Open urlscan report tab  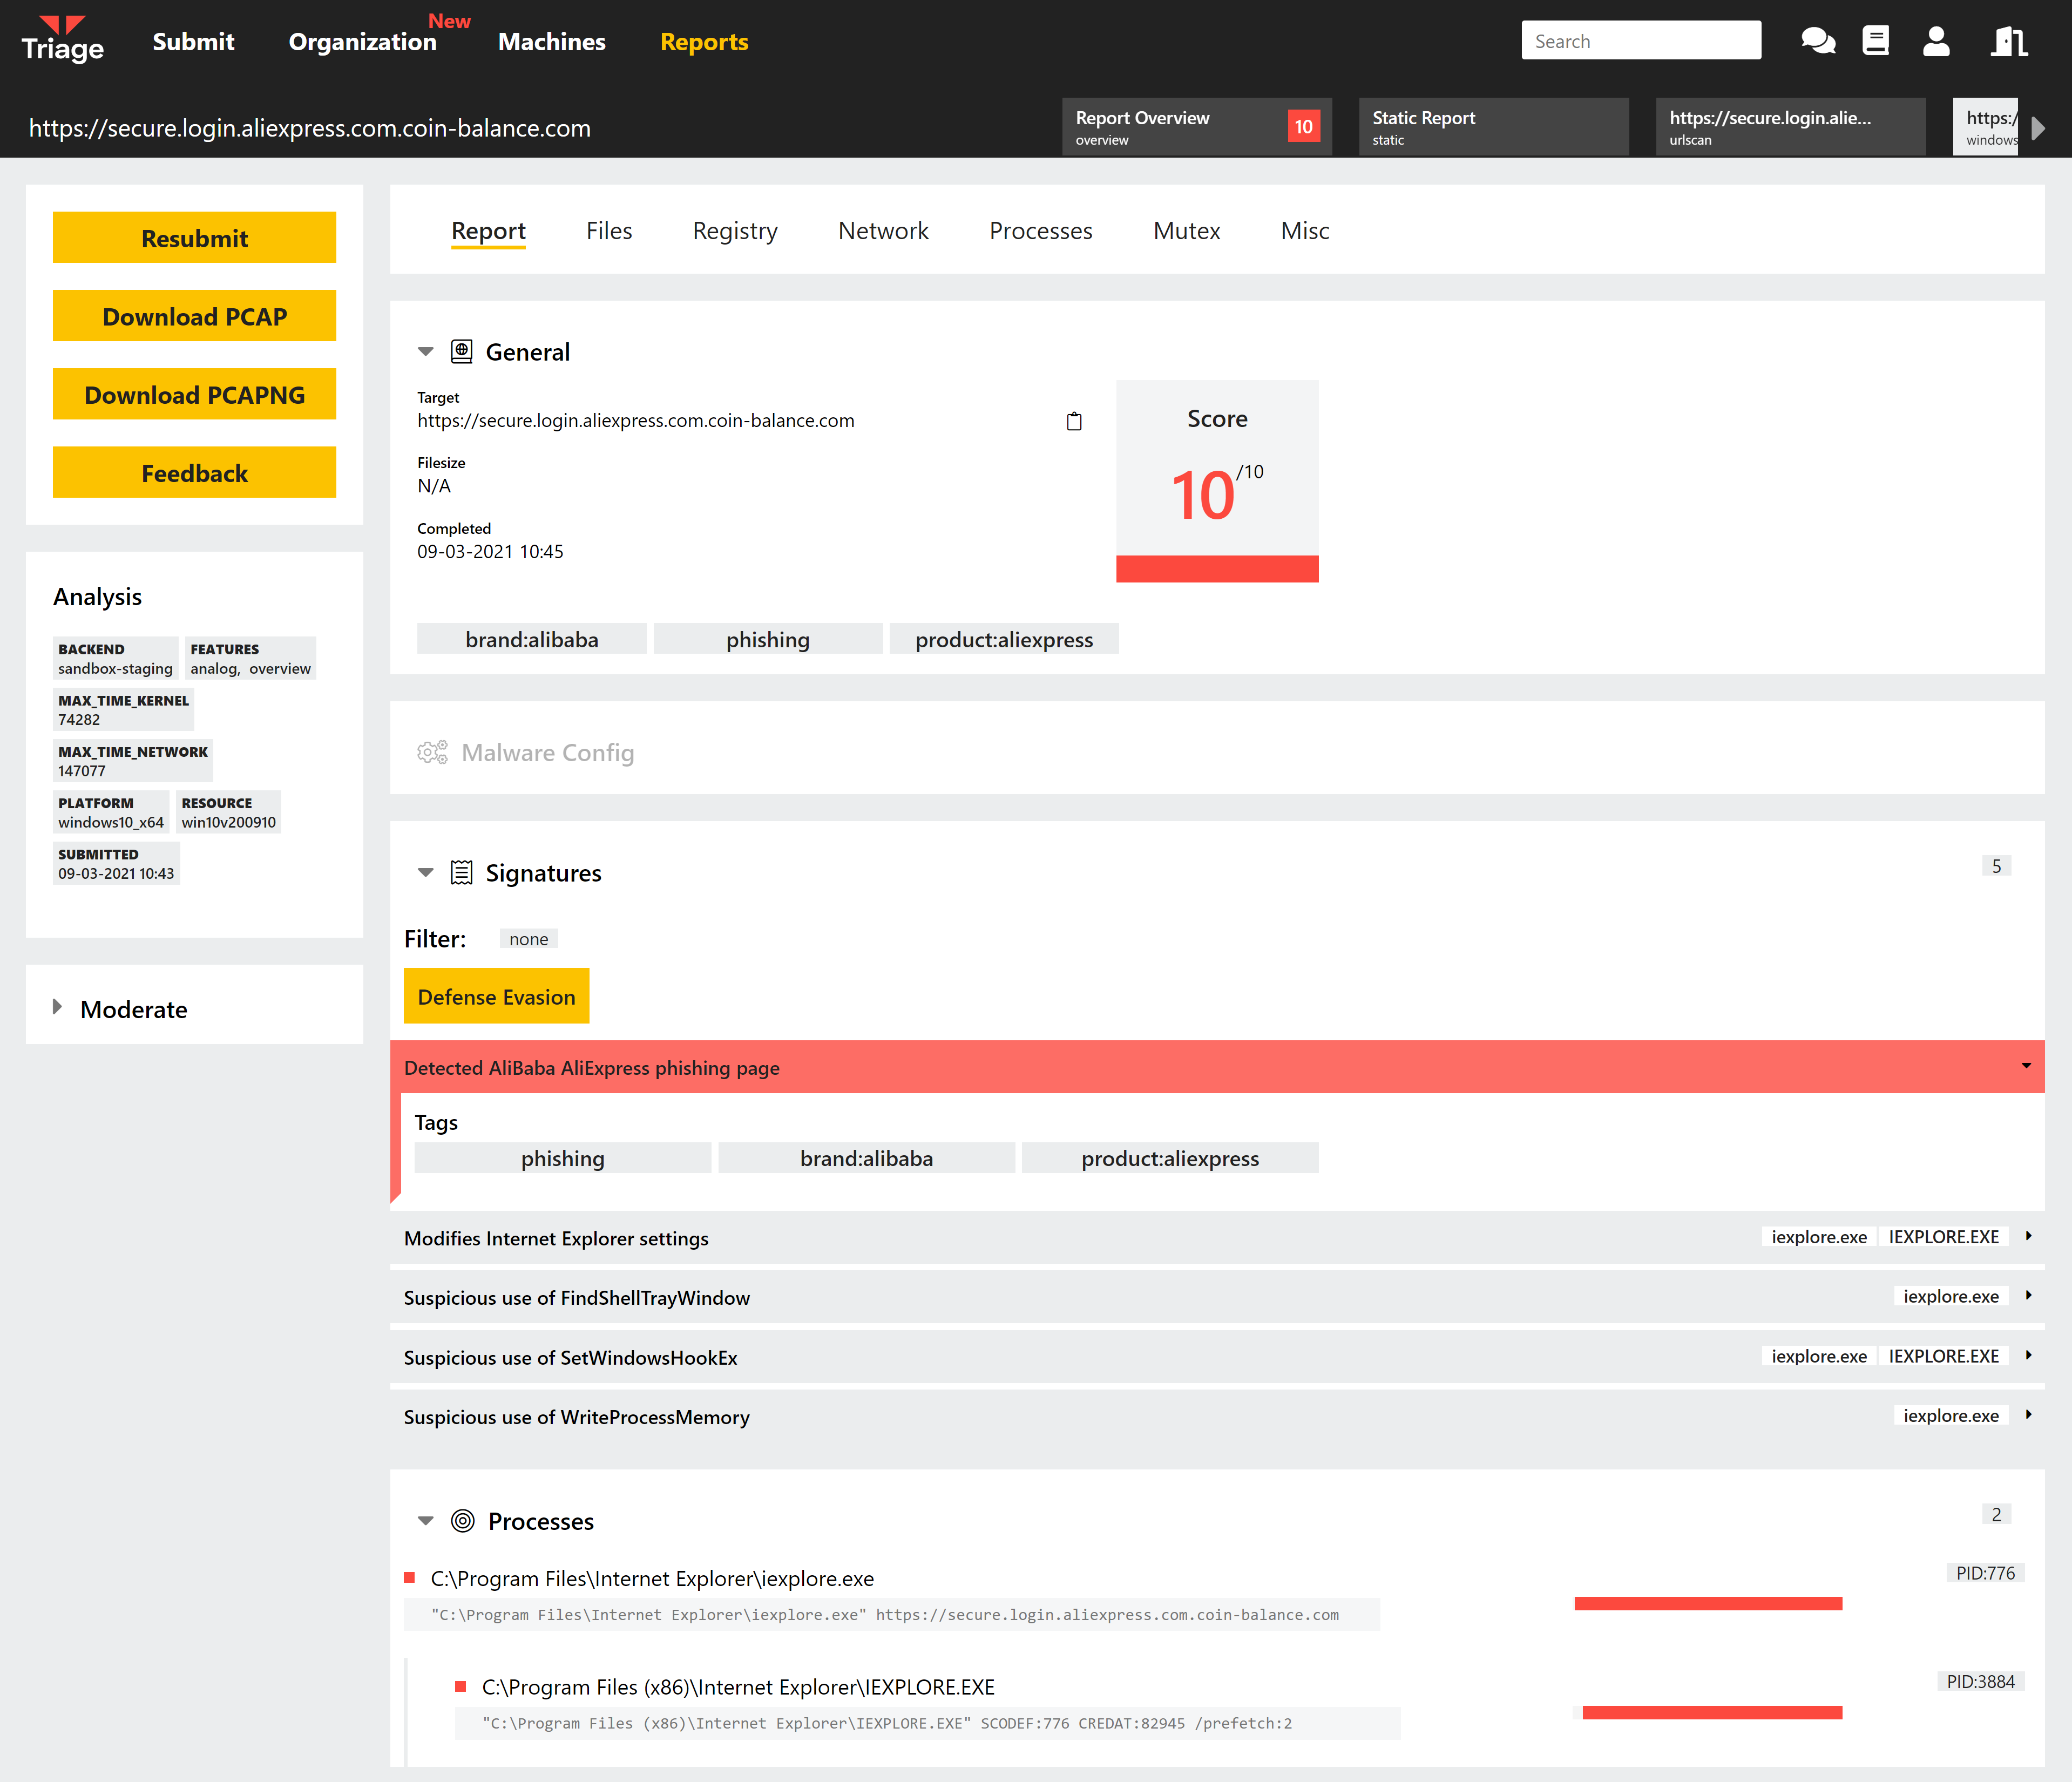click(x=1790, y=127)
